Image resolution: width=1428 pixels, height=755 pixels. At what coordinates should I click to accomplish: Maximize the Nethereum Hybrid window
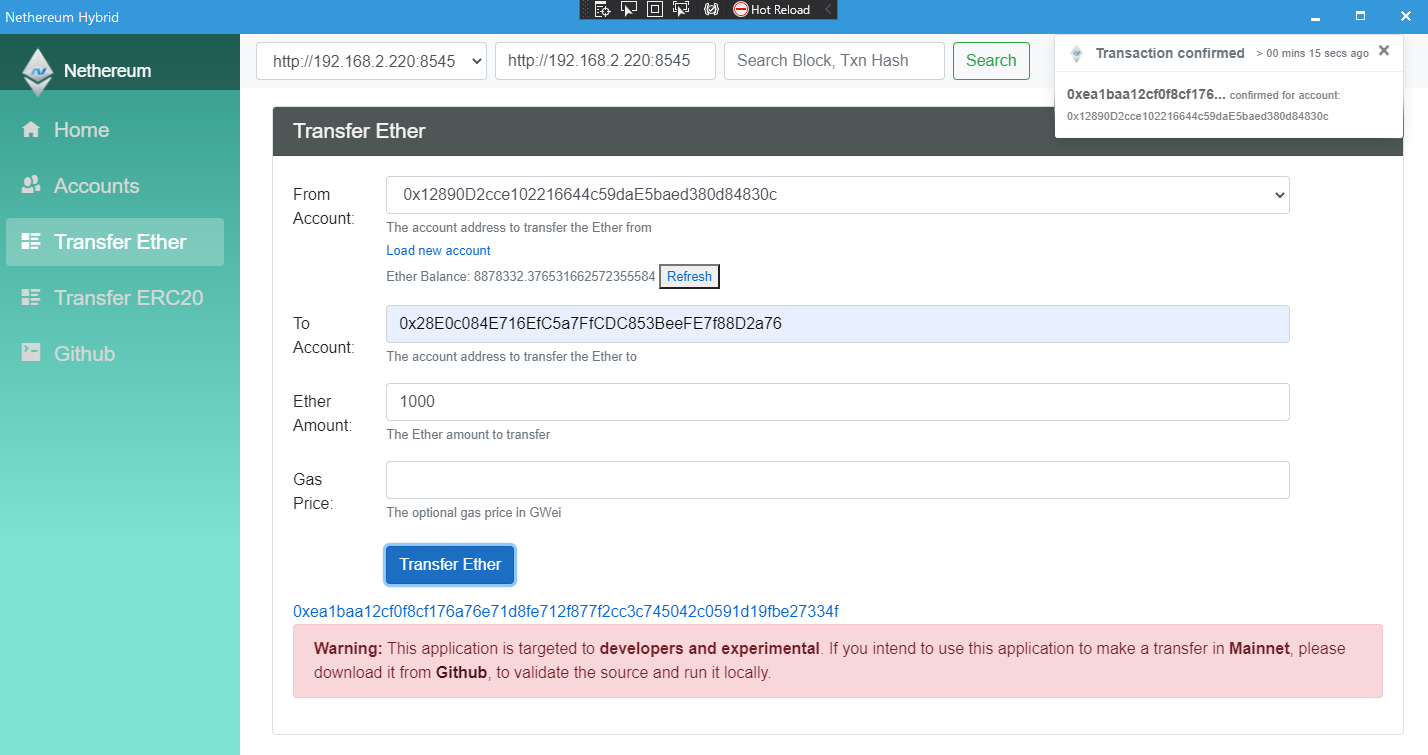(1360, 17)
